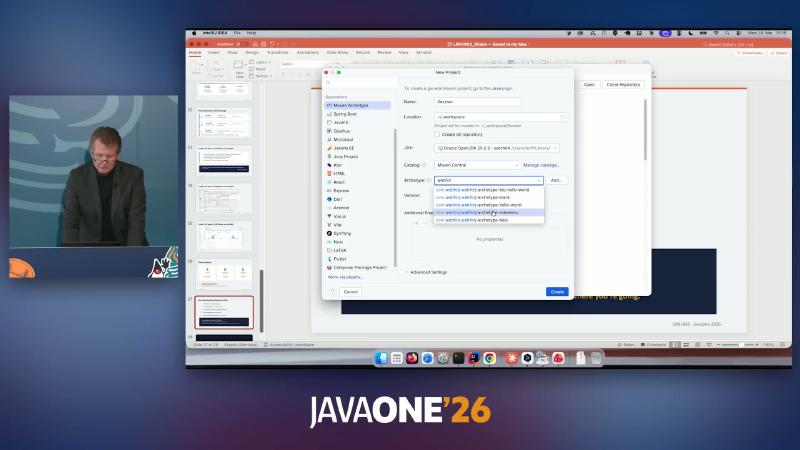Click the Manage catalogs link
The width and height of the screenshot is (800, 450).
click(541, 165)
